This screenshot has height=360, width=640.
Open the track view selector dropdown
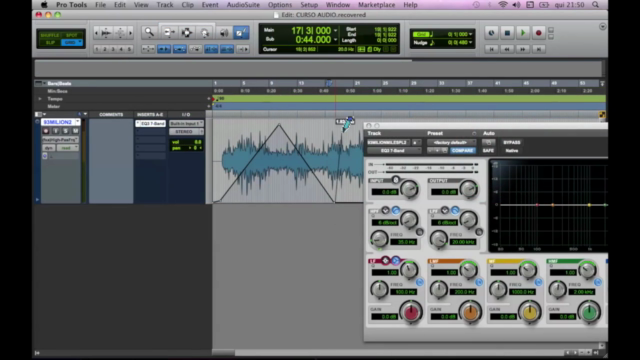click(x=60, y=140)
